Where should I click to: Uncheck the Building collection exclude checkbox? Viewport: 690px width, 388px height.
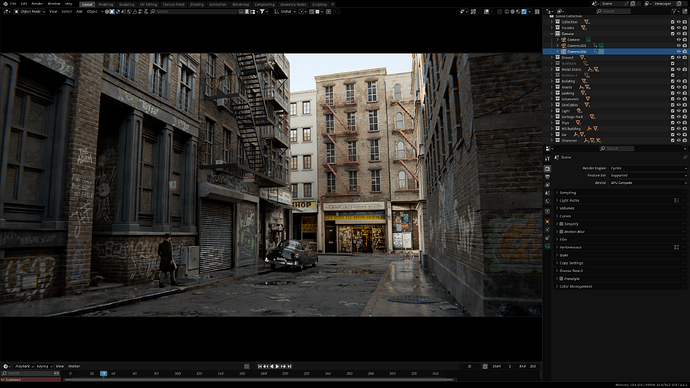[672, 81]
